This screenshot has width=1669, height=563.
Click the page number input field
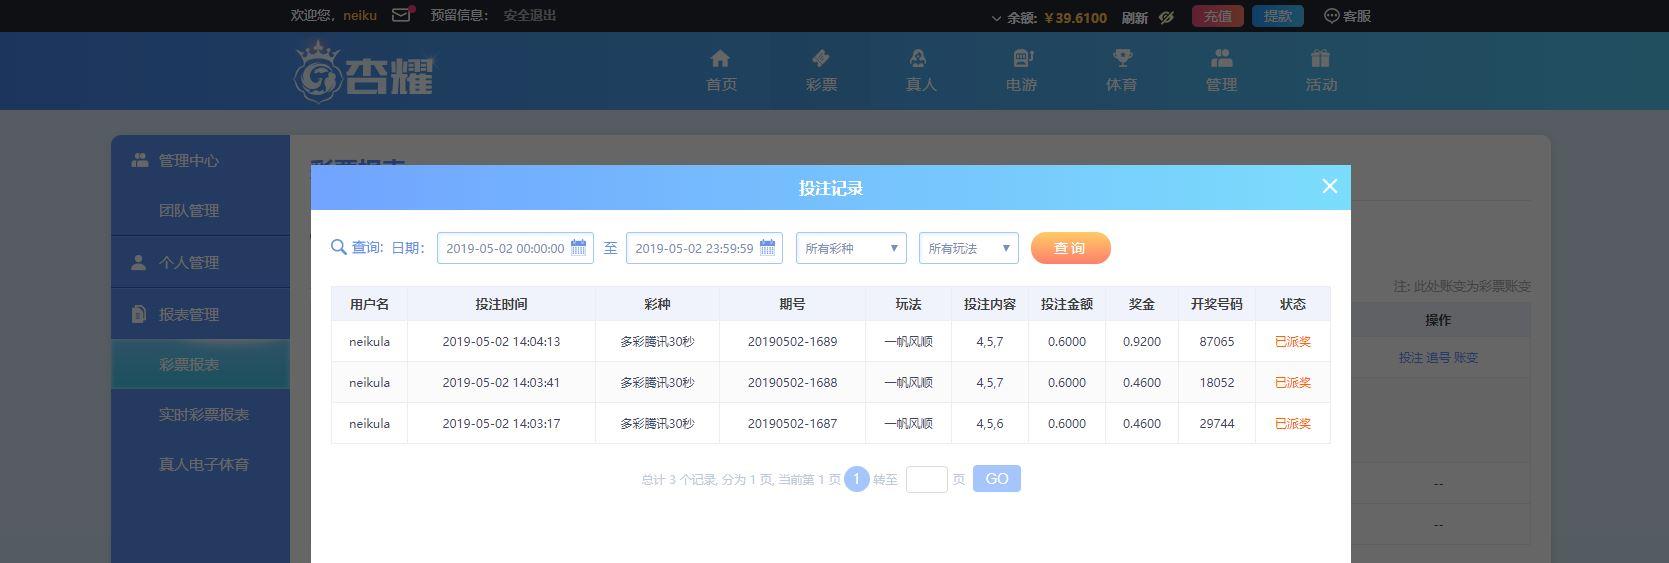(x=926, y=479)
